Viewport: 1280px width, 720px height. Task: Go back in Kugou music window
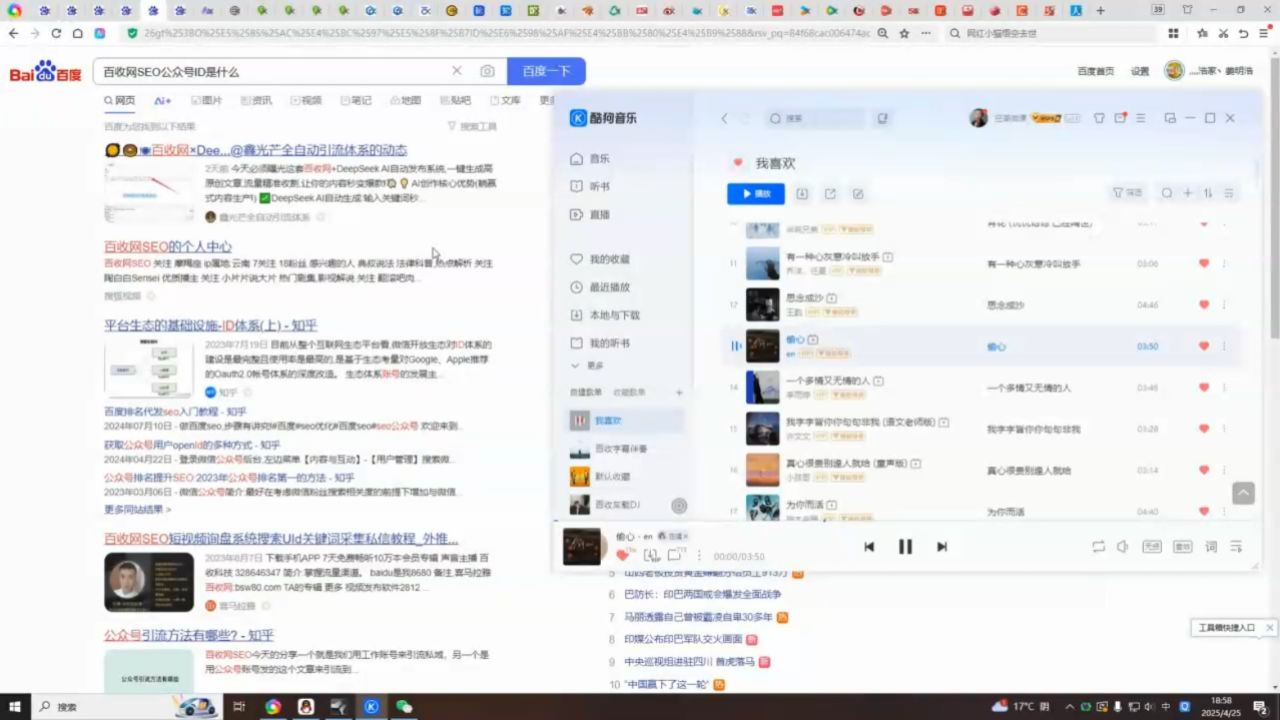pos(725,118)
